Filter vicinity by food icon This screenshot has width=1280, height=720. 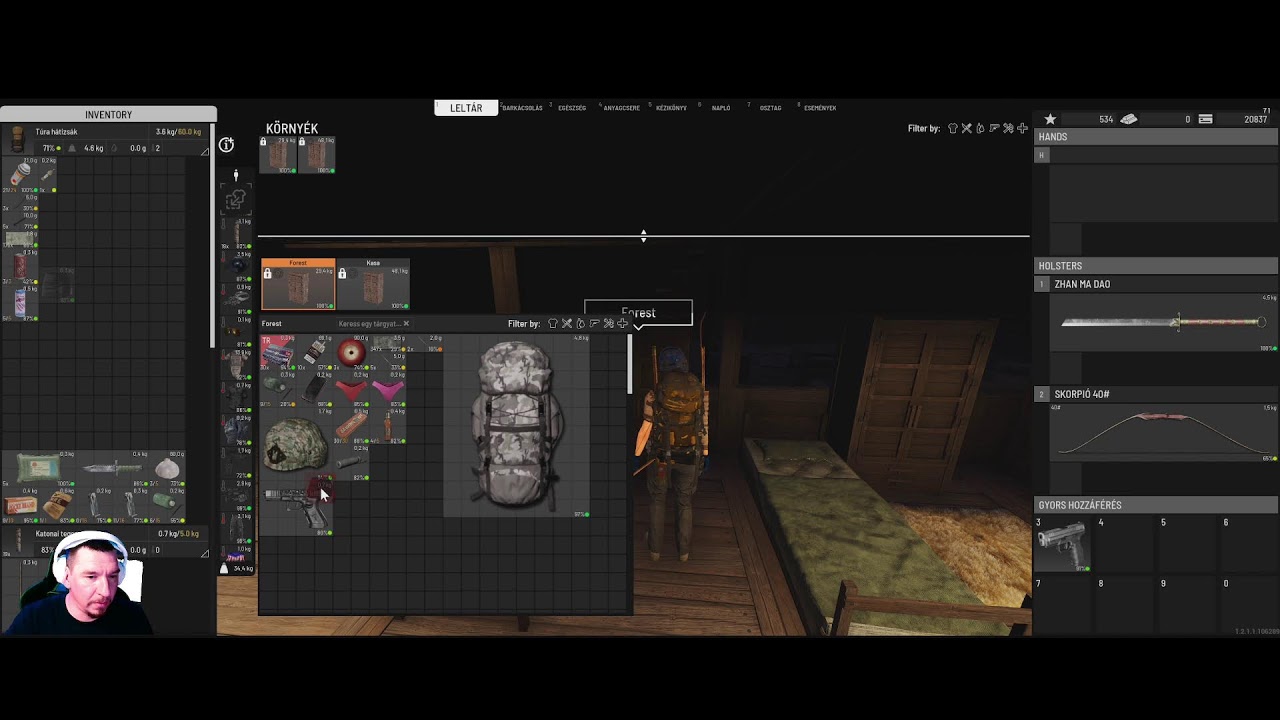(980, 129)
